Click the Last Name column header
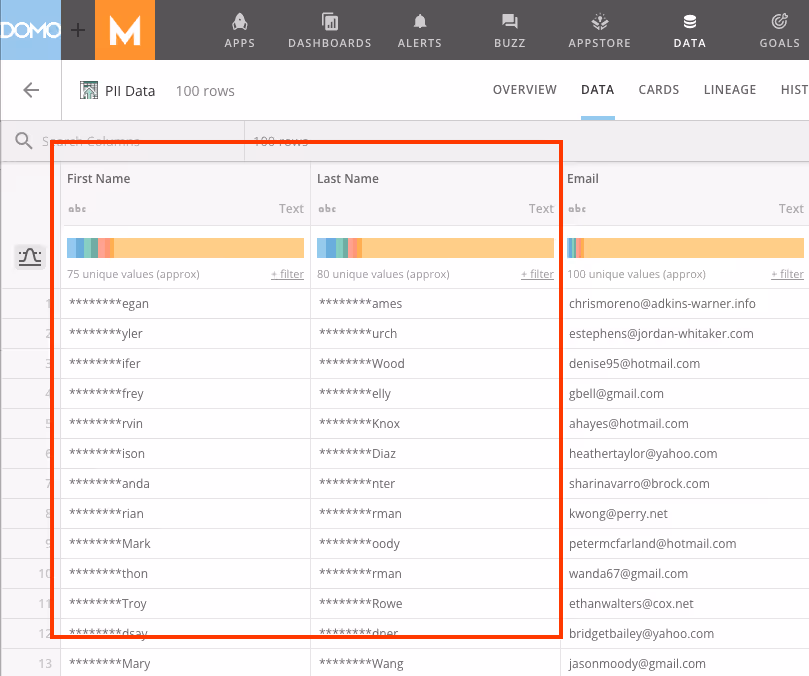The height and width of the screenshot is (676, 809). click(x=348, y=179)
